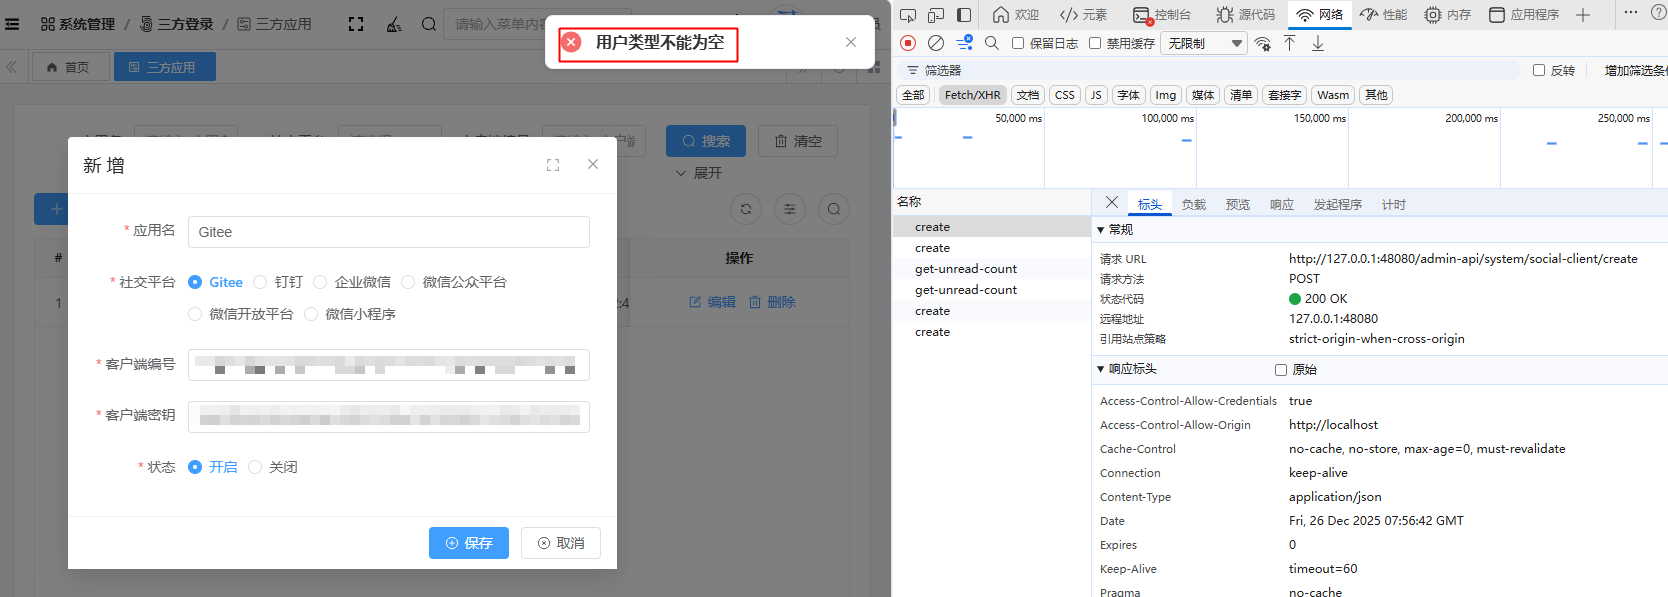This screenshot has height=597, width=1668.
Task: Click the 应用名 input field
Action: click(389, 232)
